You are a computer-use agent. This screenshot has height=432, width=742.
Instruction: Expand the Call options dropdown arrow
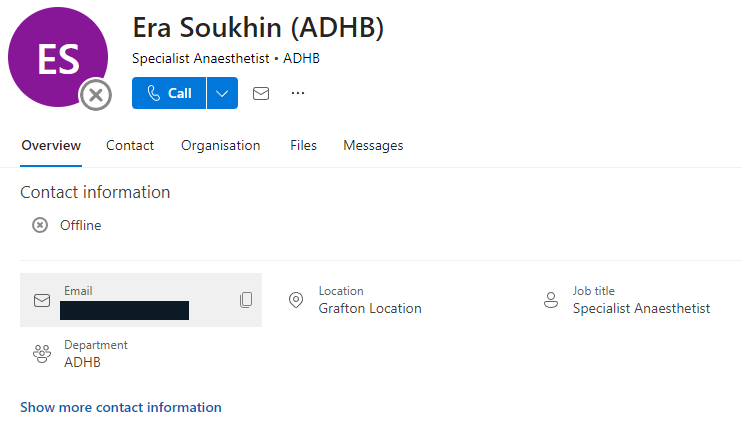point(222,93)
